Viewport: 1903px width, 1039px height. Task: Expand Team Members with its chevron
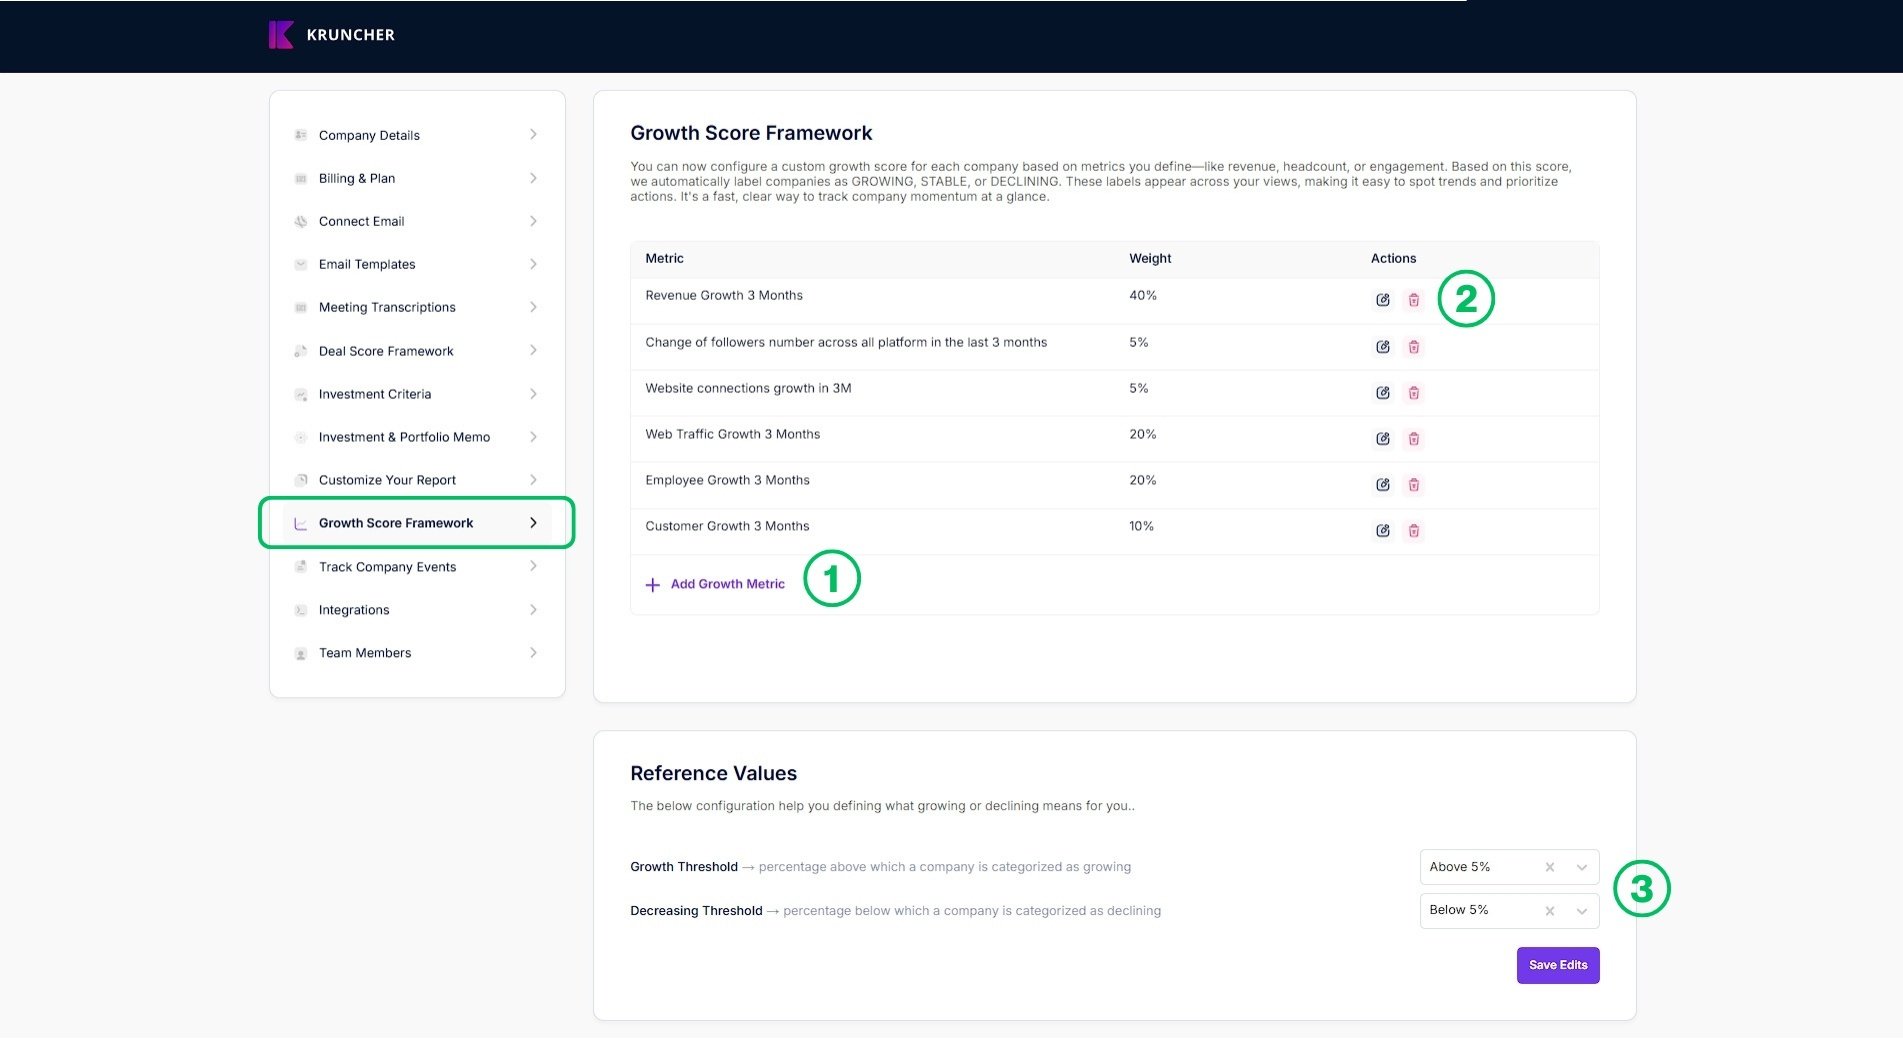click(533, 653)
